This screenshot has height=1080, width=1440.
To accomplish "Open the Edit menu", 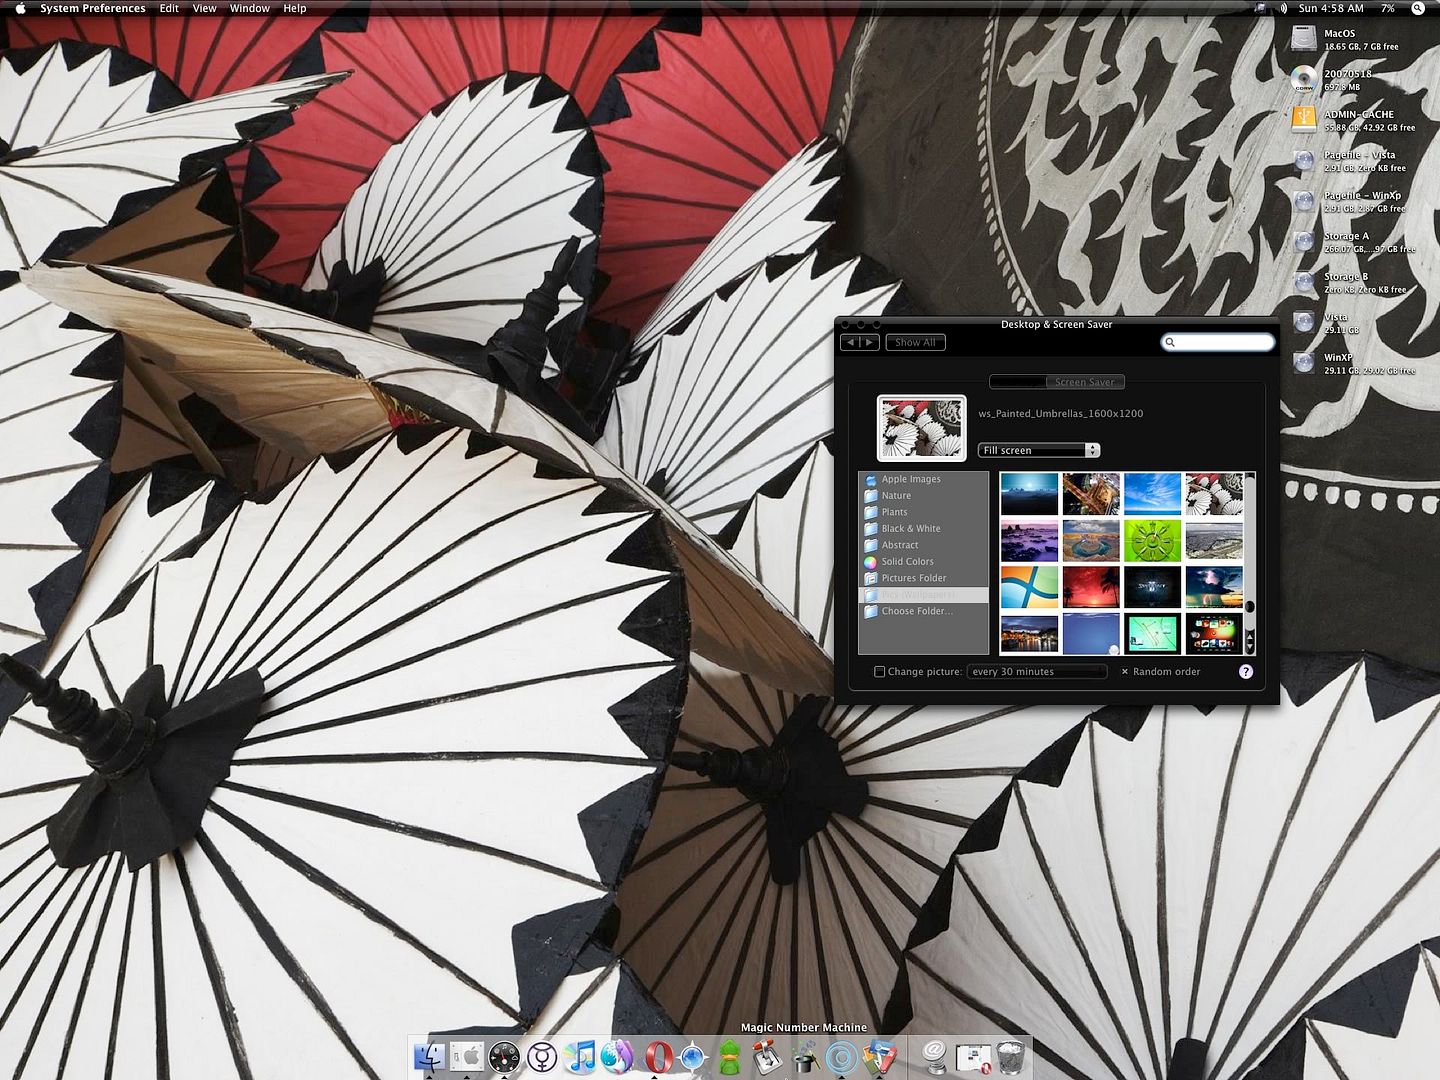I will pos(169,8).
